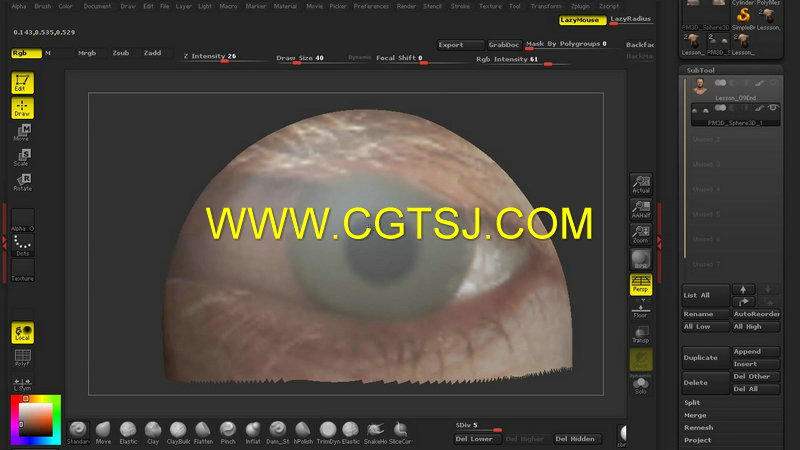Image resolution: width=800 pixels, height=450 pixels.
Task: Click the Del Lower button
Action: (477, 439)
